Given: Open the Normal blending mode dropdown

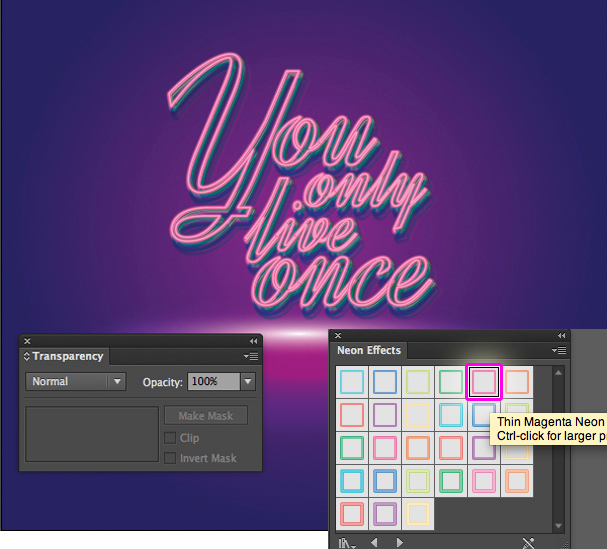Looking at the screenshot, I should pyautogui.click(x=75, y=381).
